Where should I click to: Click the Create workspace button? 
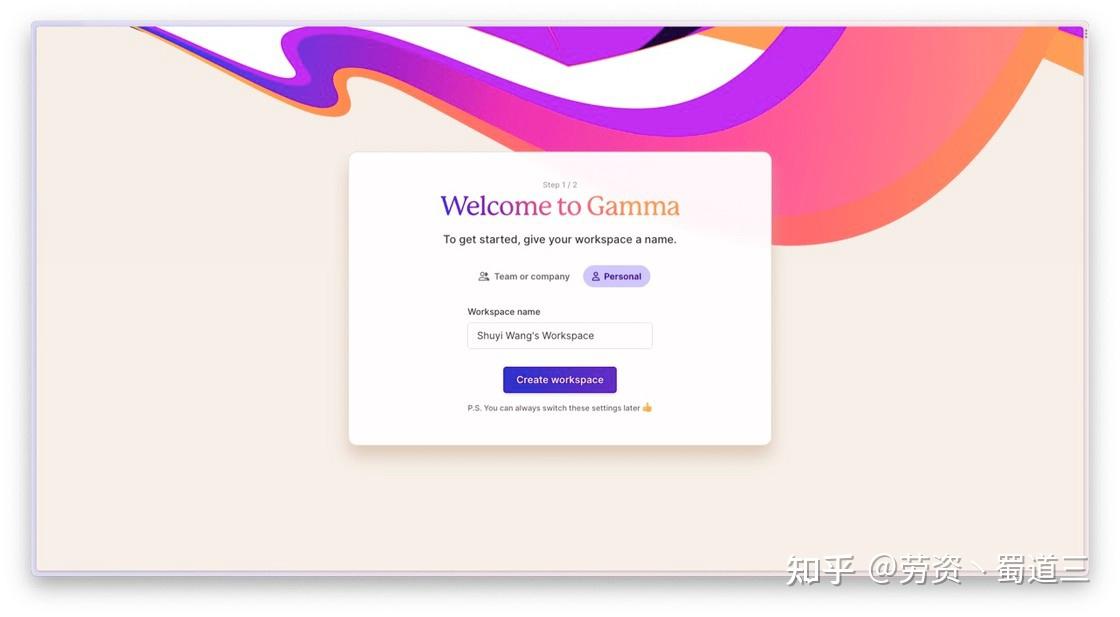tap(559, 380)
